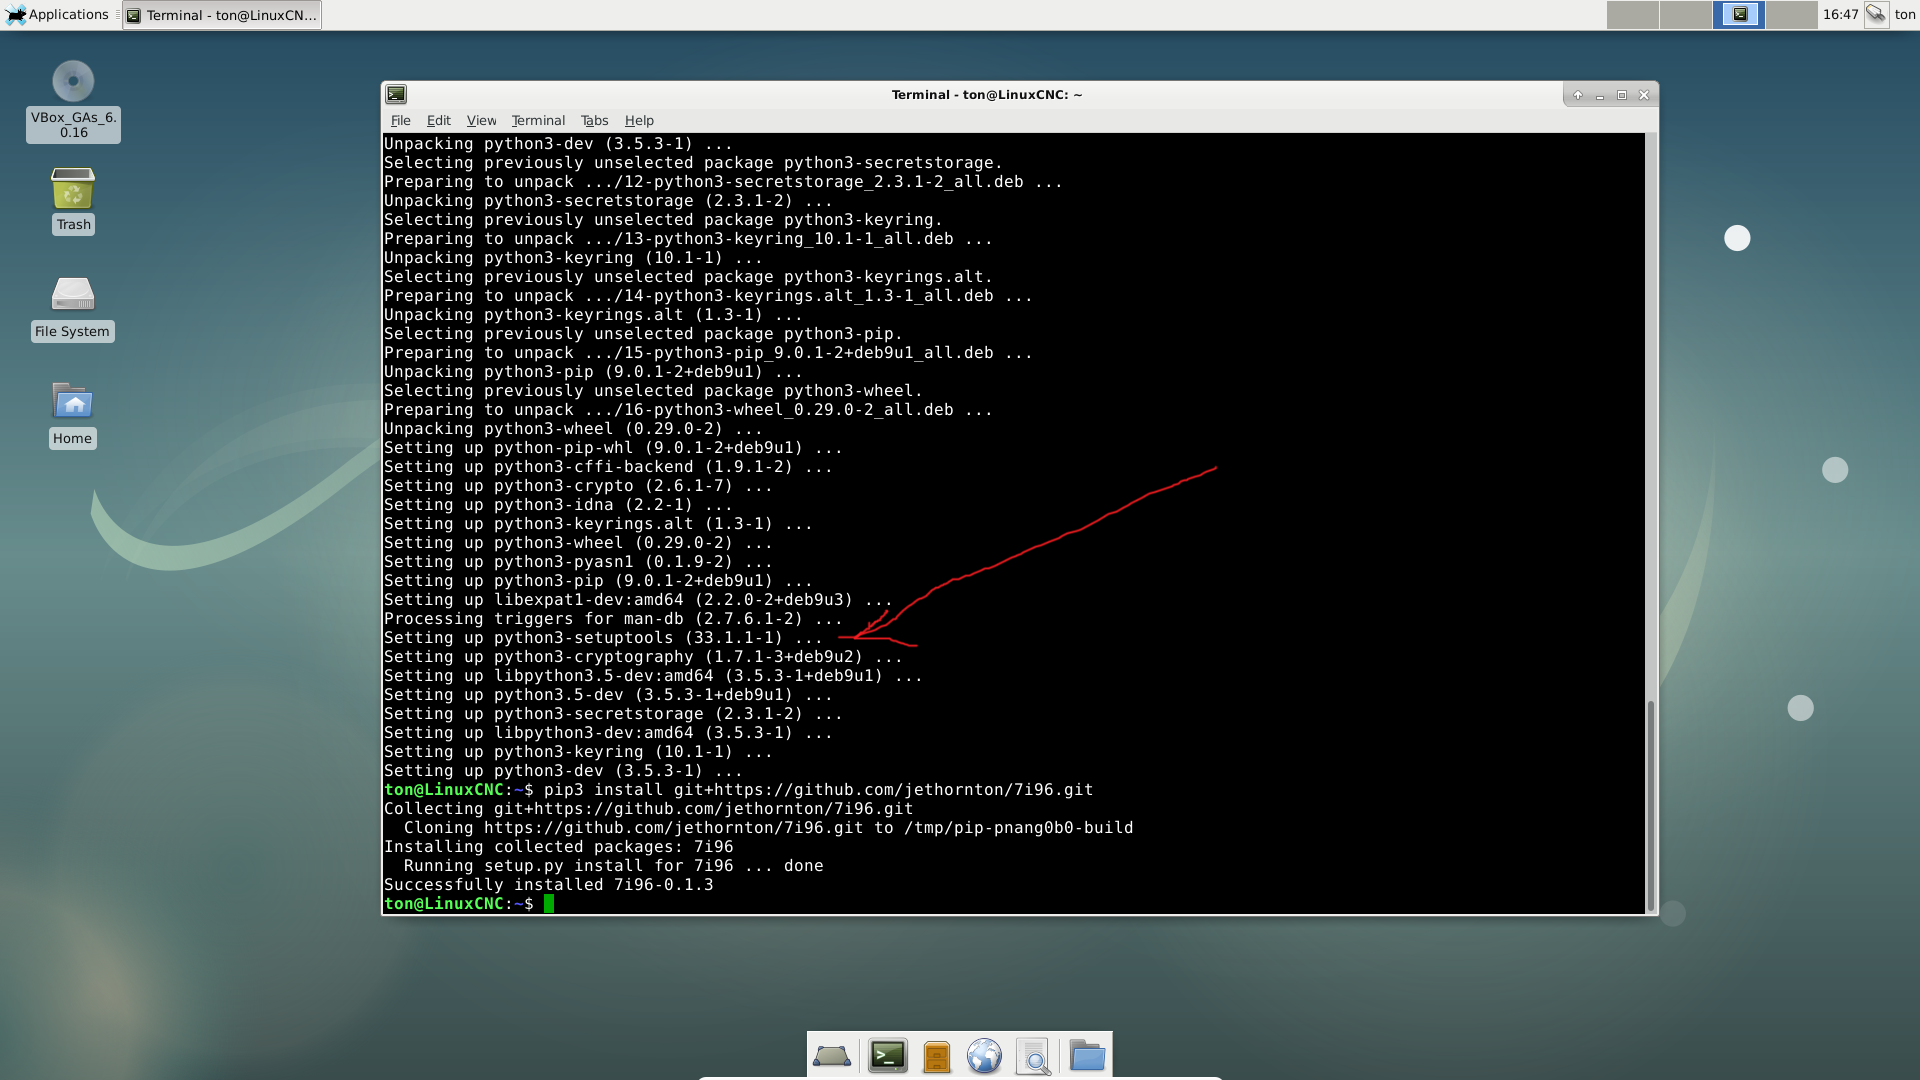Open the Applications menu in the top panel
This screenshot has height=1080, width=1920.
[57, 14]
